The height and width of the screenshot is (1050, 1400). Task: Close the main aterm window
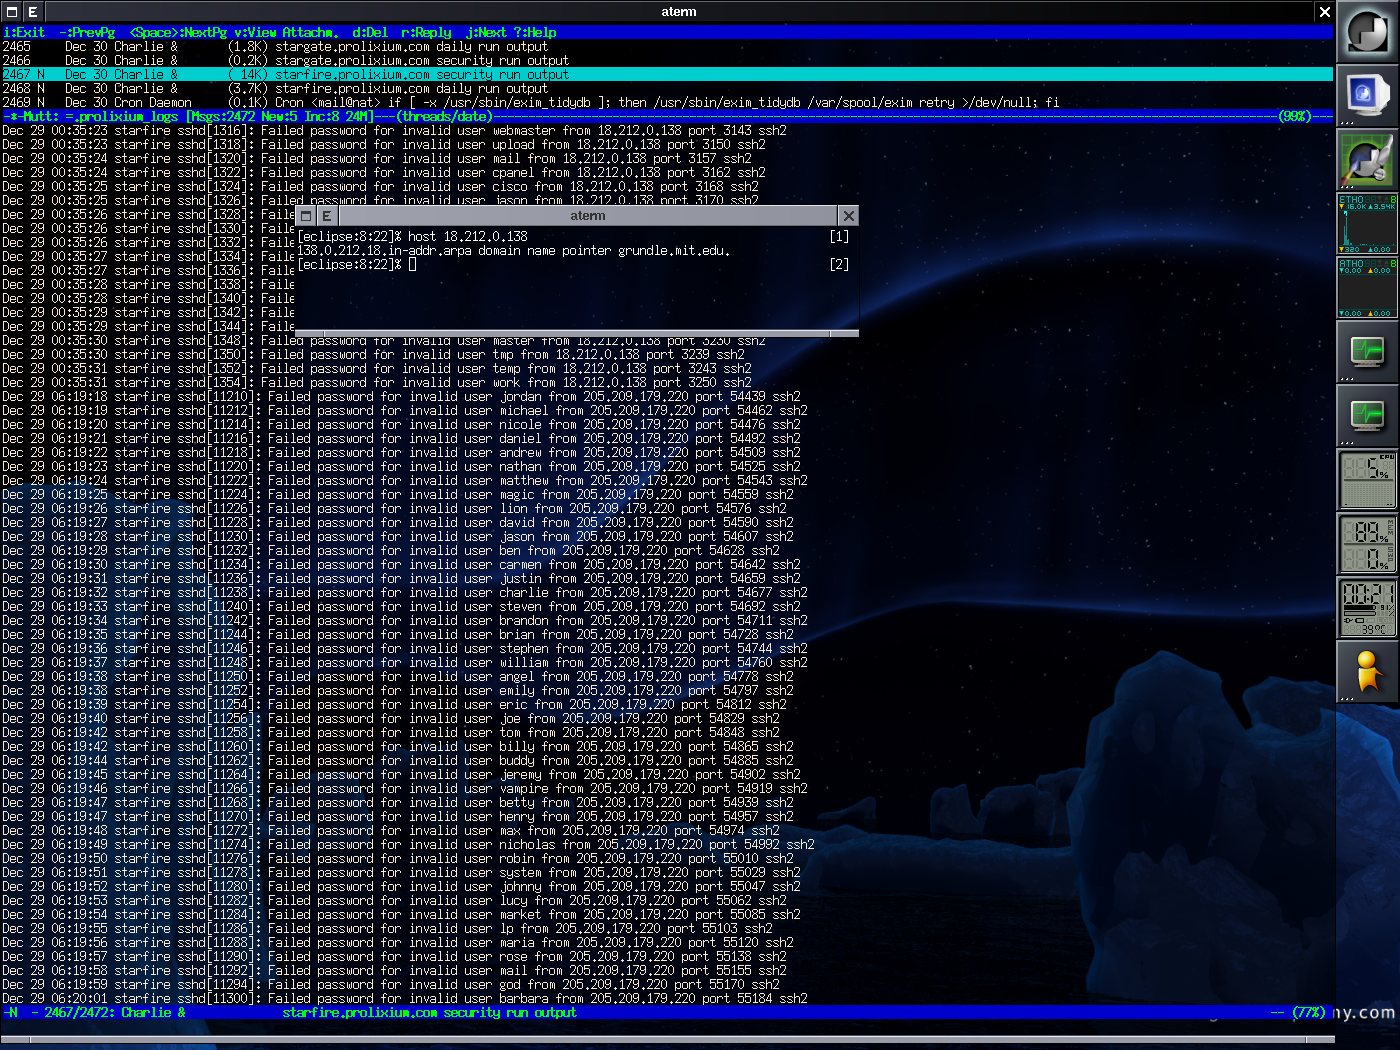click(x=1324, y=12)
